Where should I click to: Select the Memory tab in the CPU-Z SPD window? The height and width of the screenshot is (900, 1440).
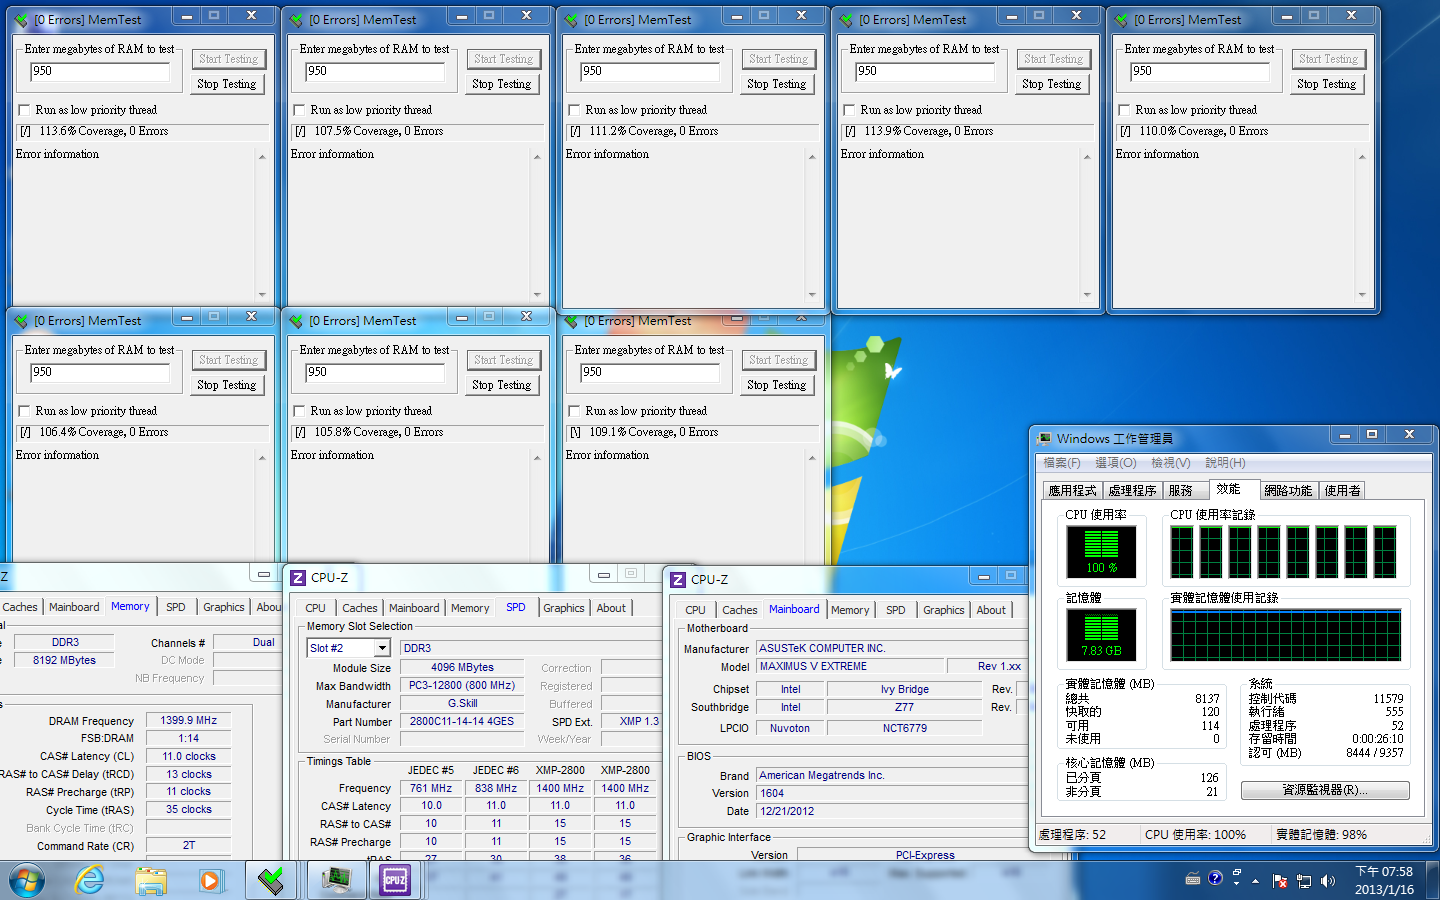[470, 608]
